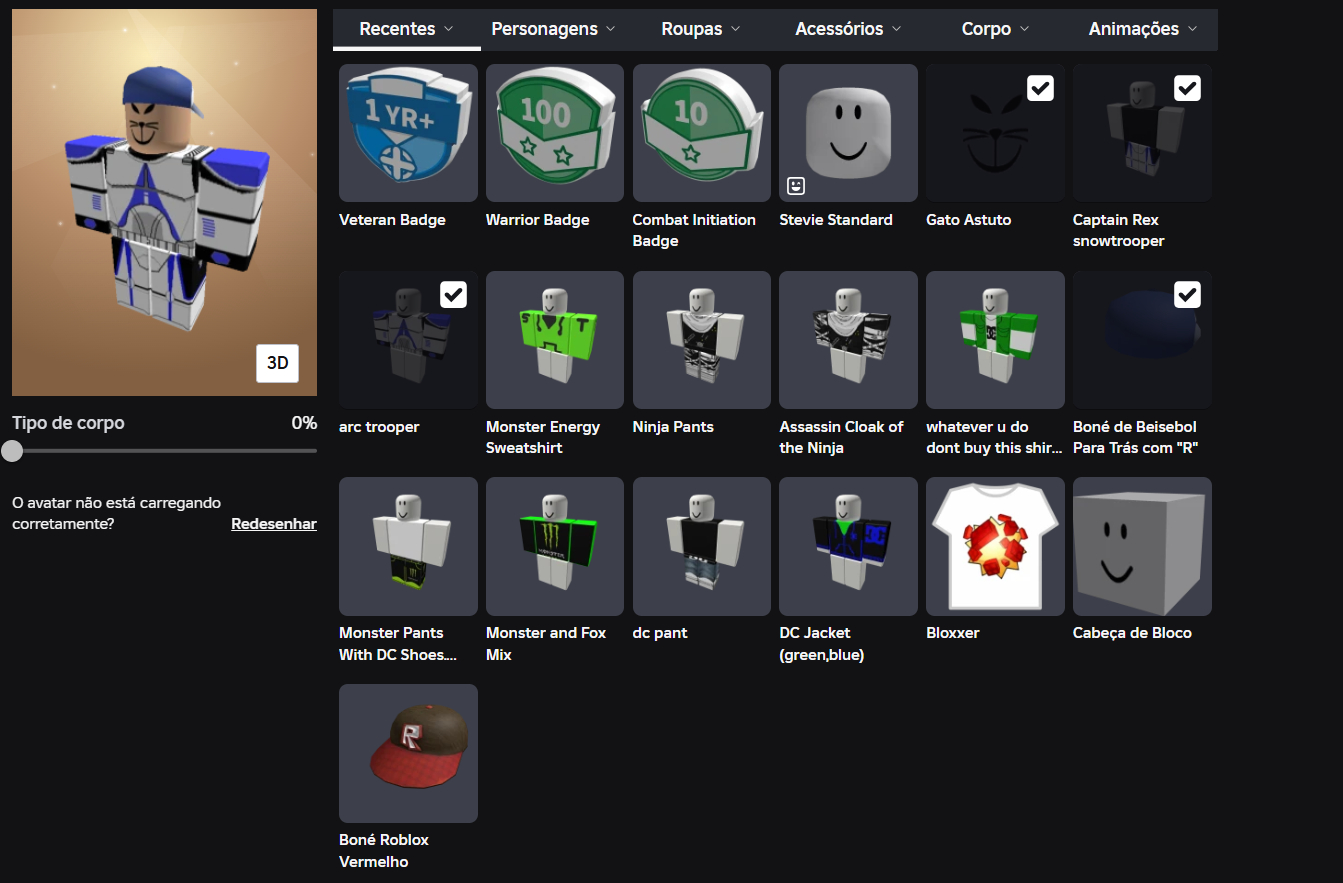Expand the Corpo dropdown chevron
This screenshot has height=883, width=1343.
1024,29
